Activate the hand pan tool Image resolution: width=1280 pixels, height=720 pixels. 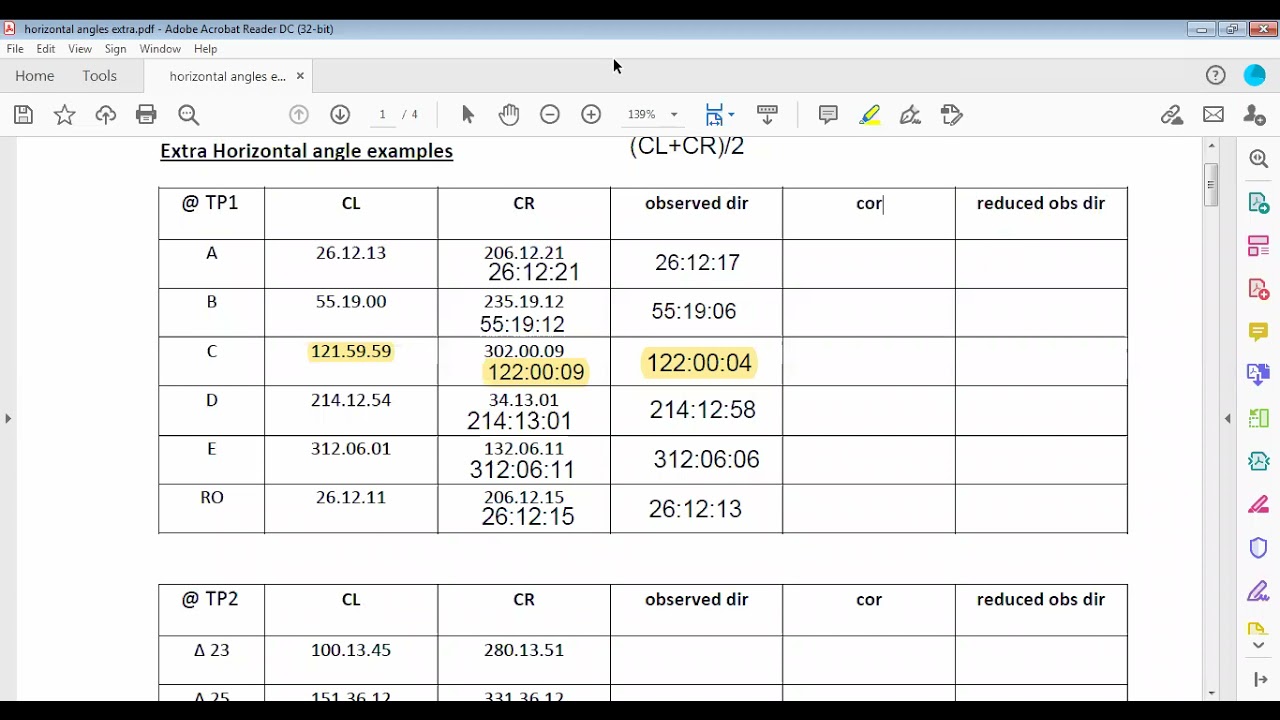509,115
